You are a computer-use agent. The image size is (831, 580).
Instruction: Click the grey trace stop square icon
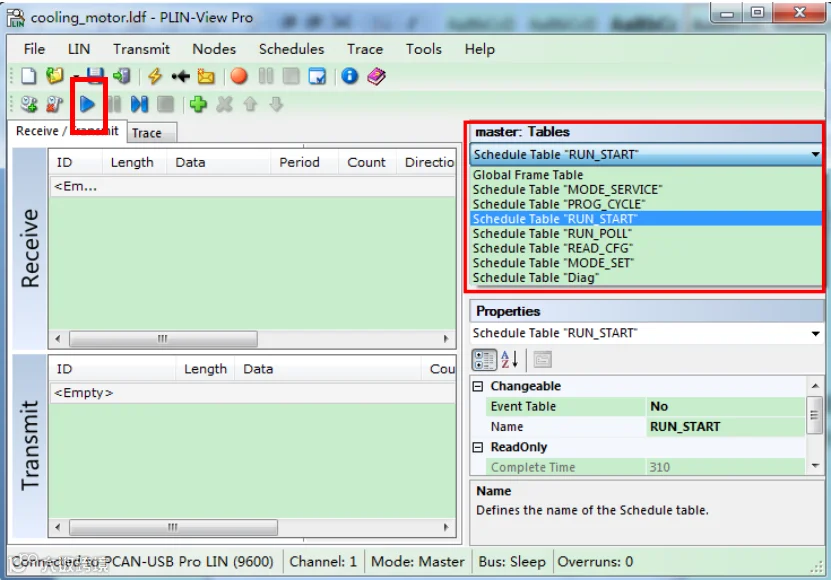point(291,76)
